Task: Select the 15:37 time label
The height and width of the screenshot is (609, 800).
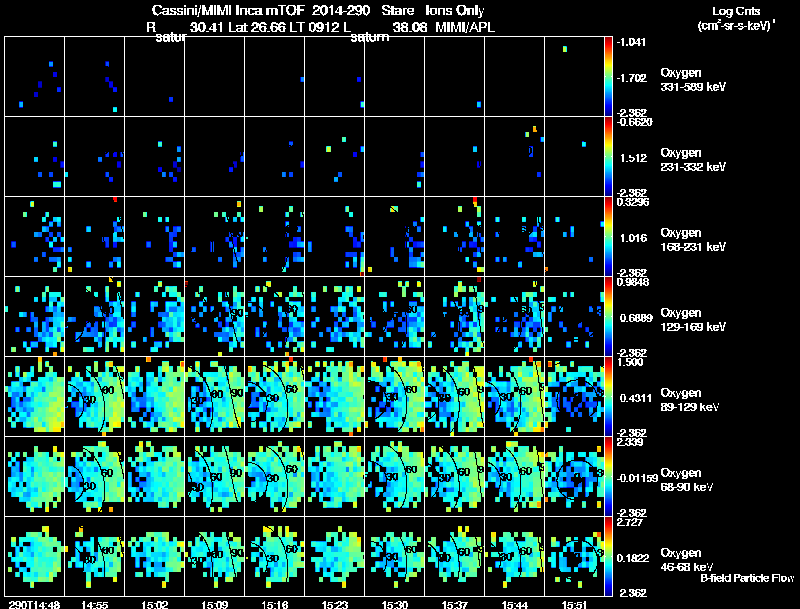Action: (455, 605)
